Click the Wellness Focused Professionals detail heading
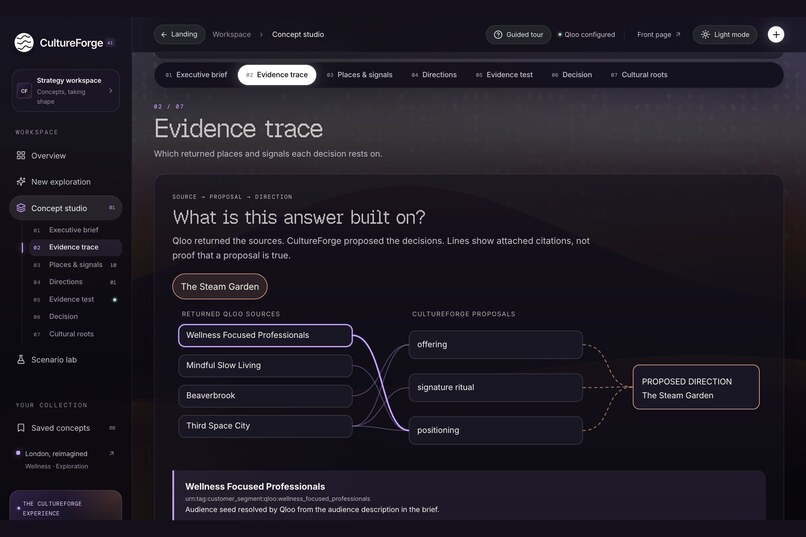Viewport: 806px width, 537px height. pos(255,486)
